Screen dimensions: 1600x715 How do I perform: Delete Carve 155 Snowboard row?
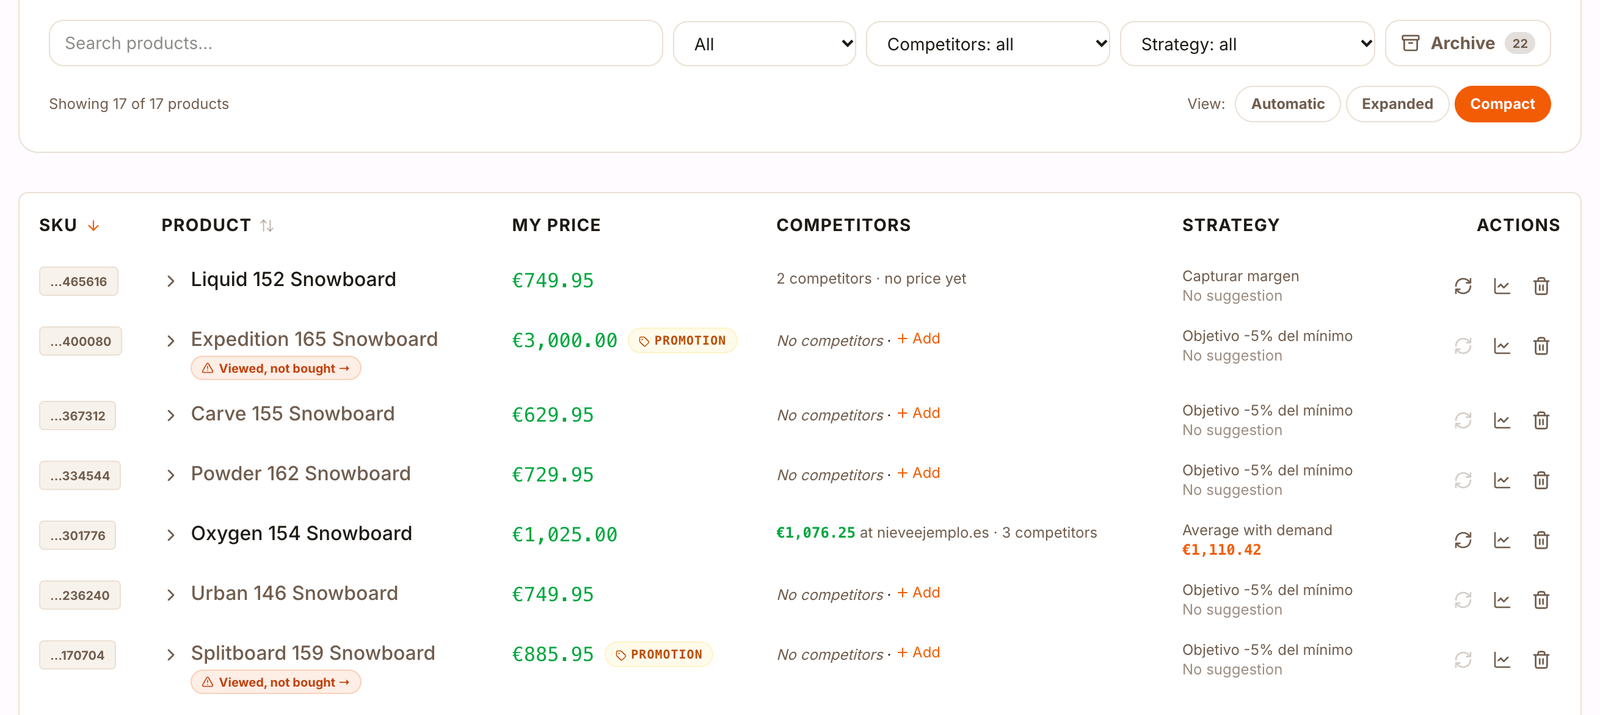coord(1541,420)
